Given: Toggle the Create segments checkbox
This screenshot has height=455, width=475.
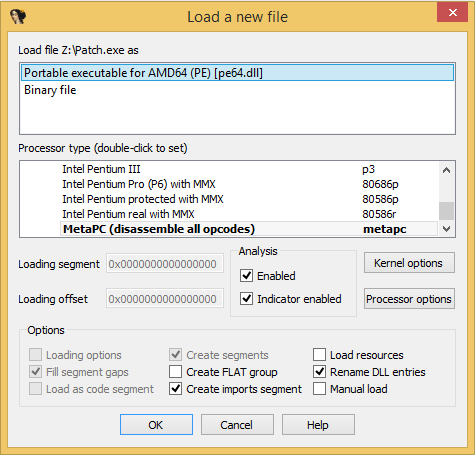Looking at the screenshot, I should (x=175, y=355).
